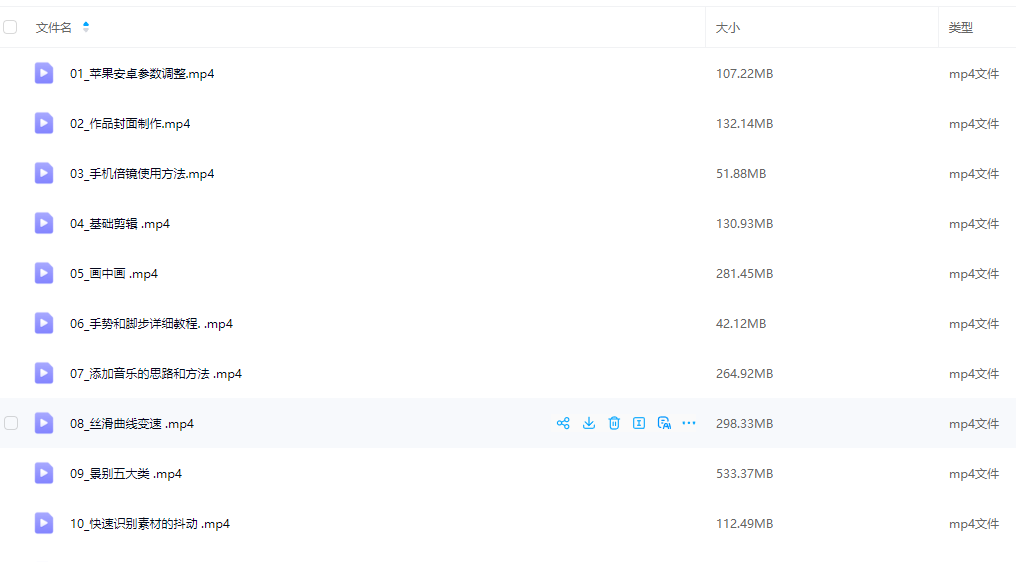This screenshot has height=562, width=1016.
Task: Click the share icon for 08_丝滑曲线变速.mp4
Action: tap(563, 423)
